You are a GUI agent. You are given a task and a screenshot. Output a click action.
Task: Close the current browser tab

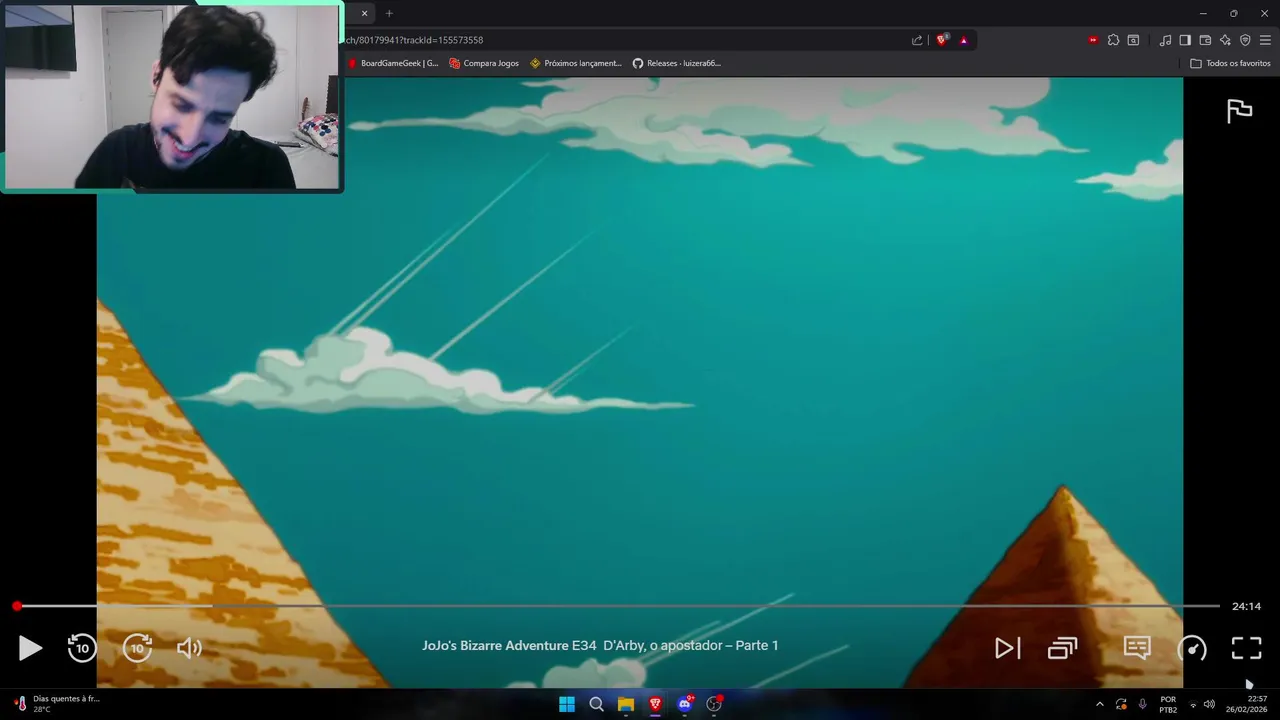click(364, 13)
